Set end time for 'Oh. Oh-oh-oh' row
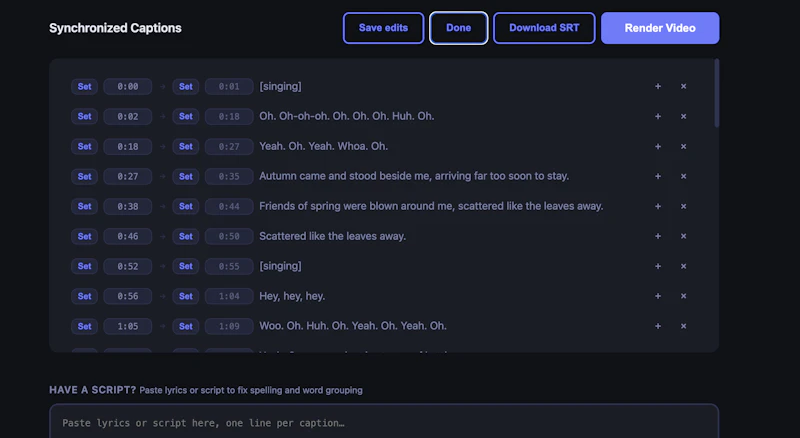Screen dimensions: 800x438 click(186, 116)
